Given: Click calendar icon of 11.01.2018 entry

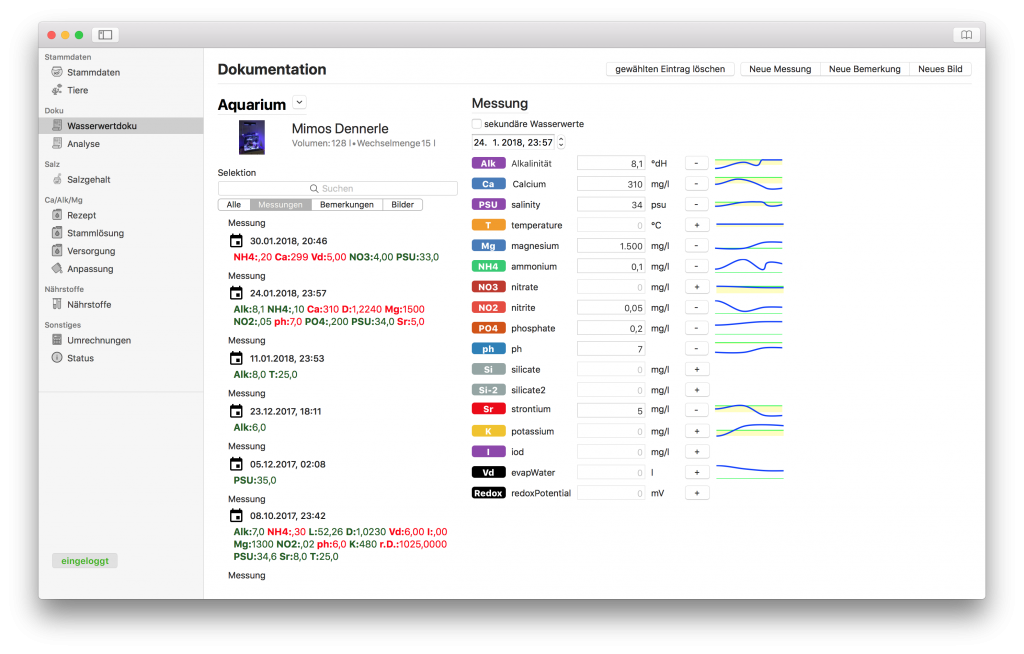Looking at the screenshot, I should tap(236, 359).
